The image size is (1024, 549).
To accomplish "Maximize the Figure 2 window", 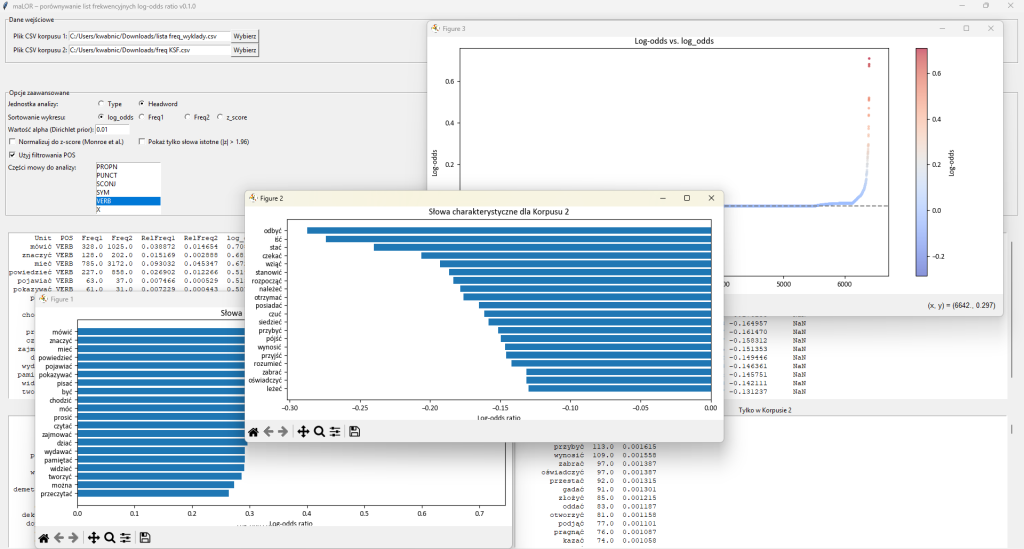I will pos(687,198).
